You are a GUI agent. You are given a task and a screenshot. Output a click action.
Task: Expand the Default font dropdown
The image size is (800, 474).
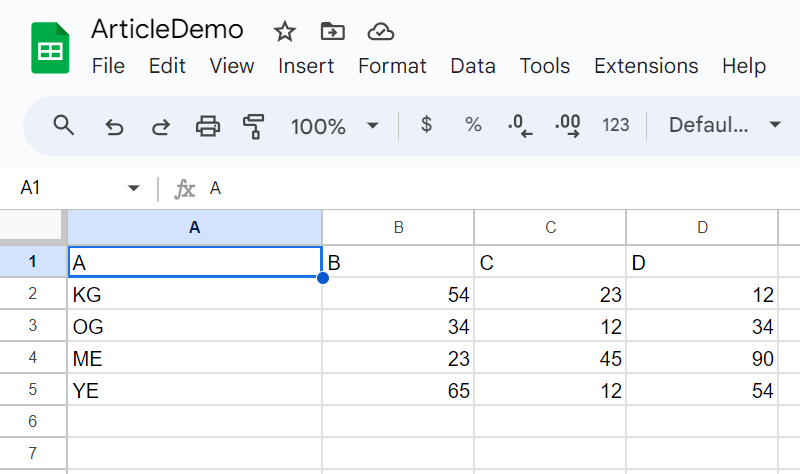pos(724,125)
